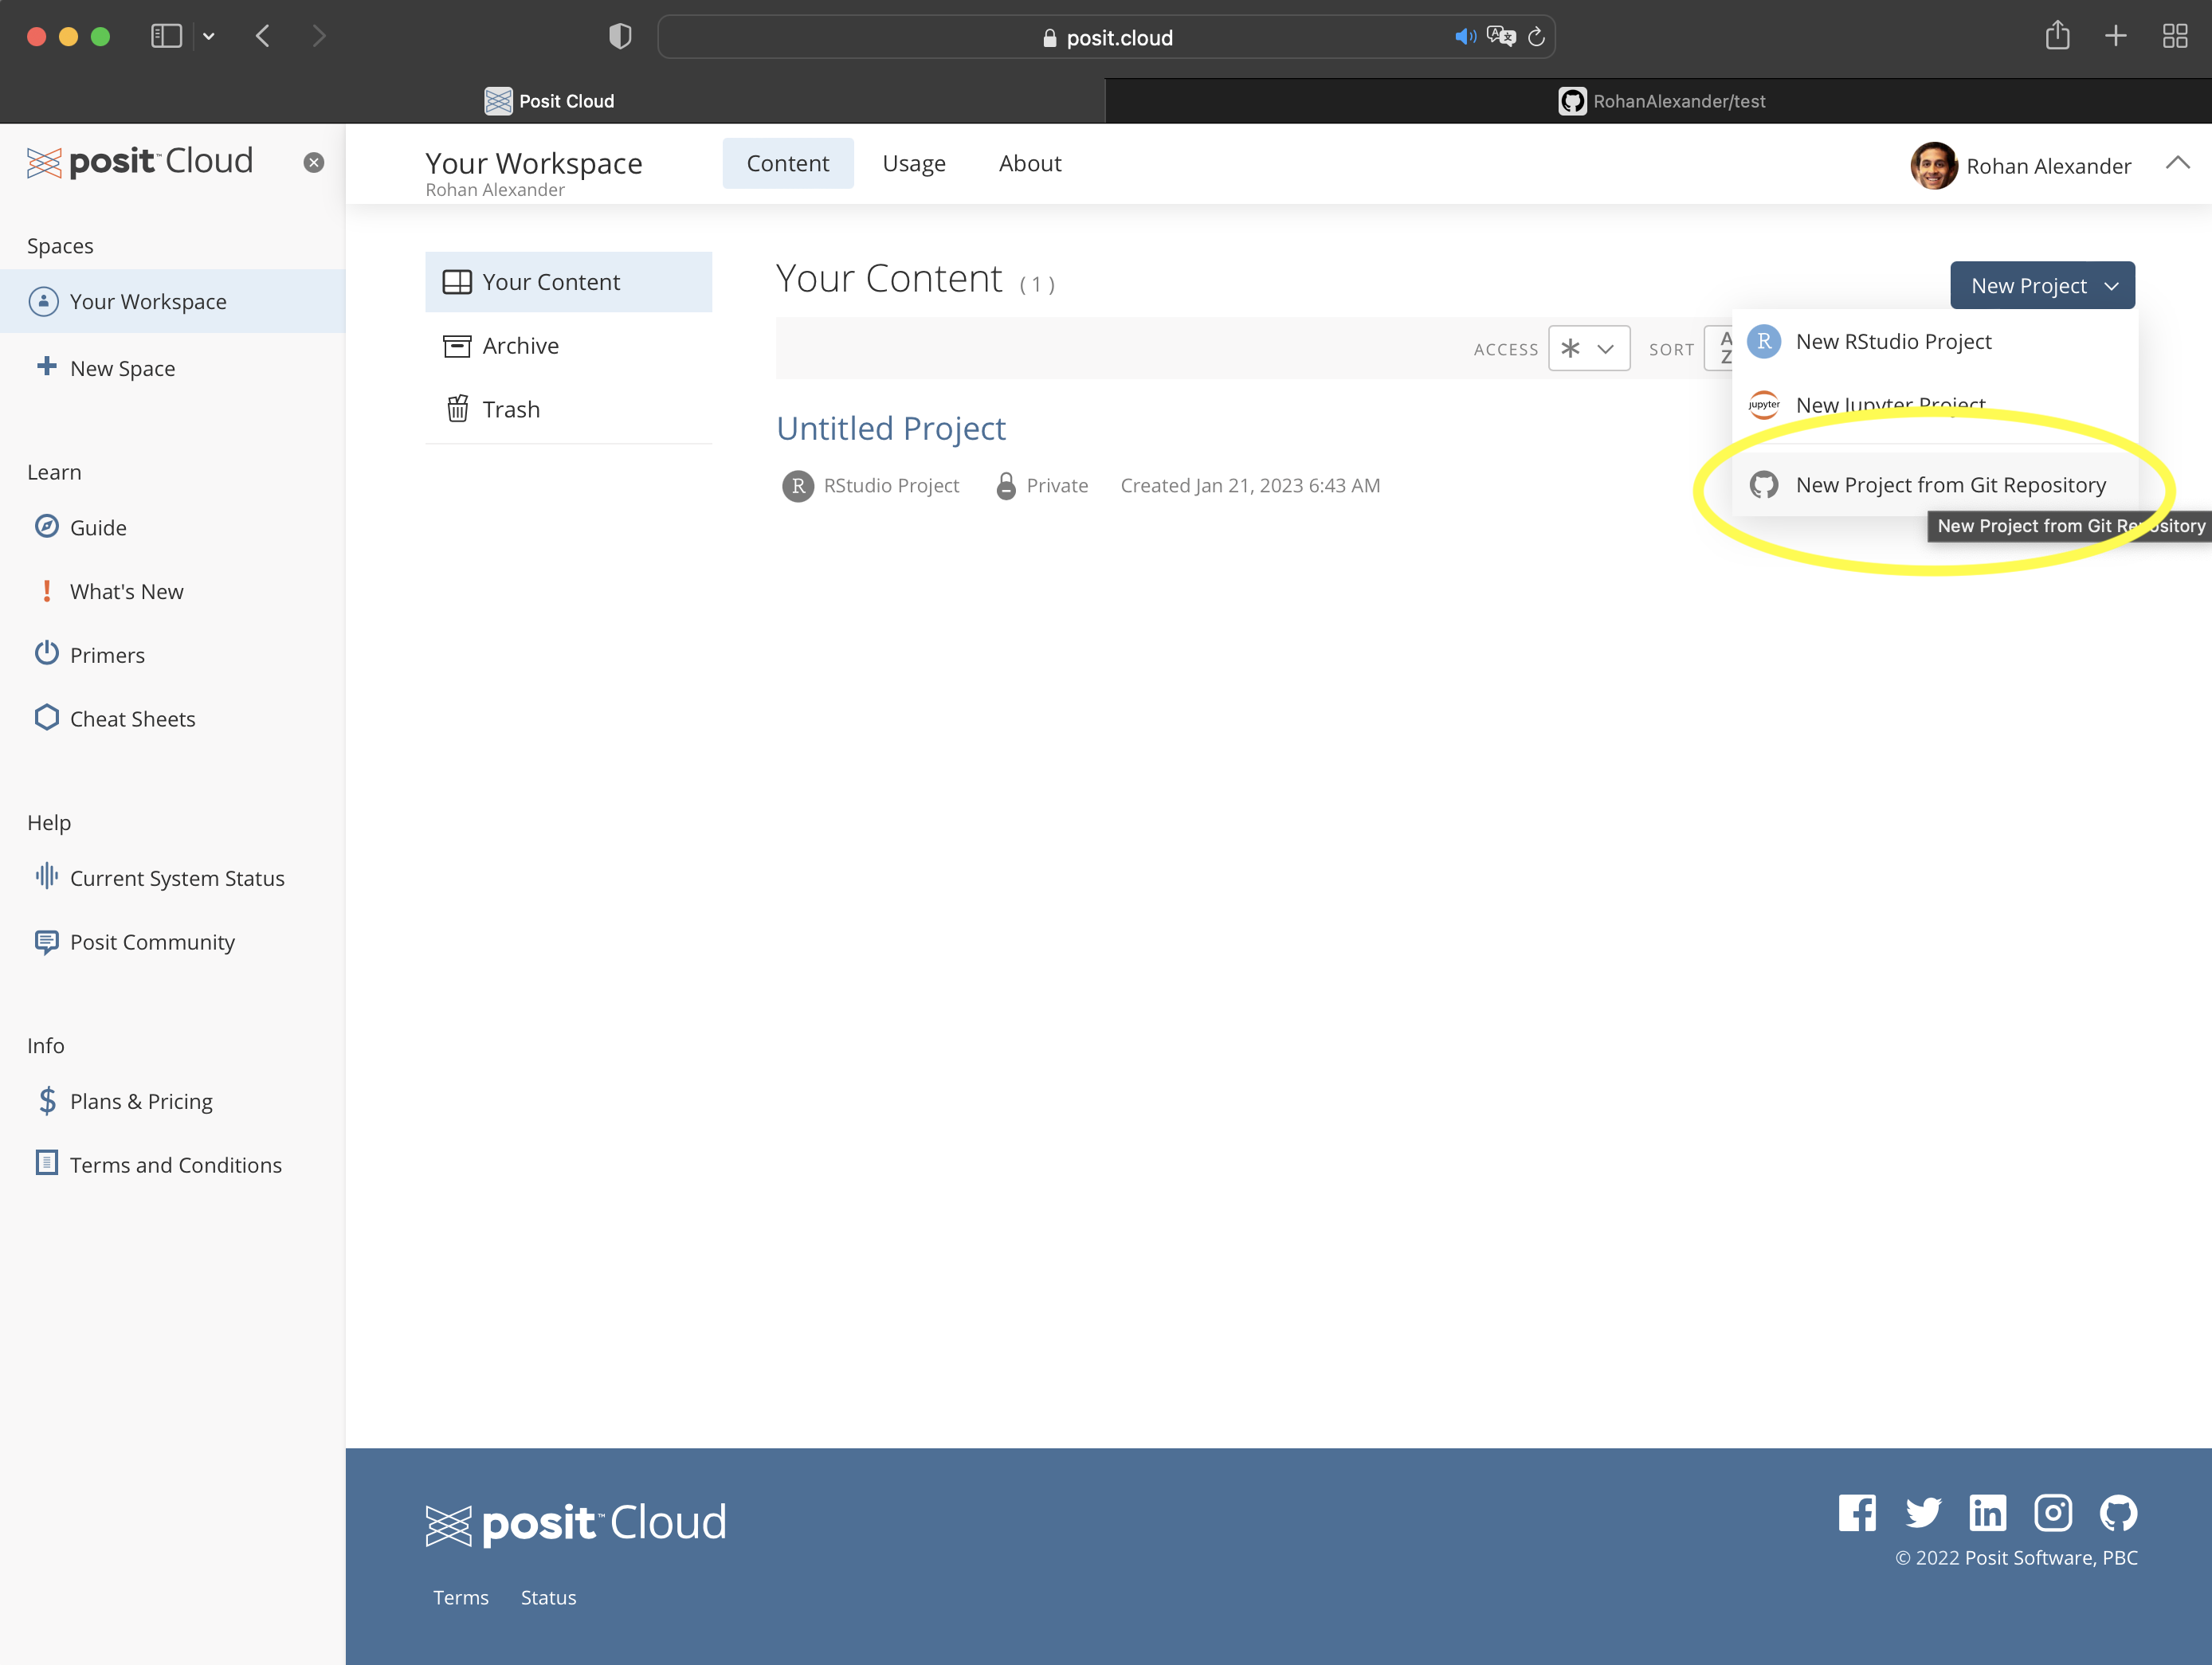Choose New RStudio Project menu item
The image size is (2212, 1665).
point(1893,341)
